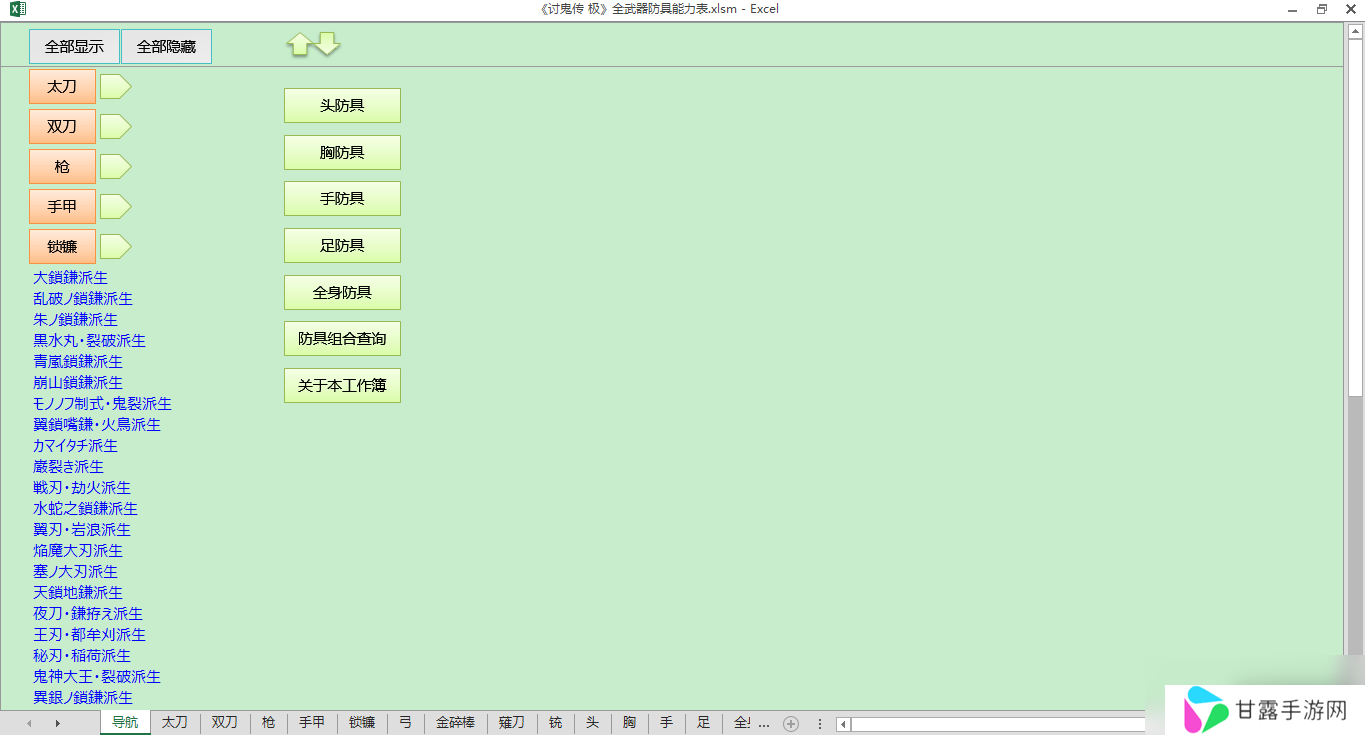The height and width of the screenshot is (735, 1365).
Task: Go to 胸防具 sheet button
Action: (342, 152)
